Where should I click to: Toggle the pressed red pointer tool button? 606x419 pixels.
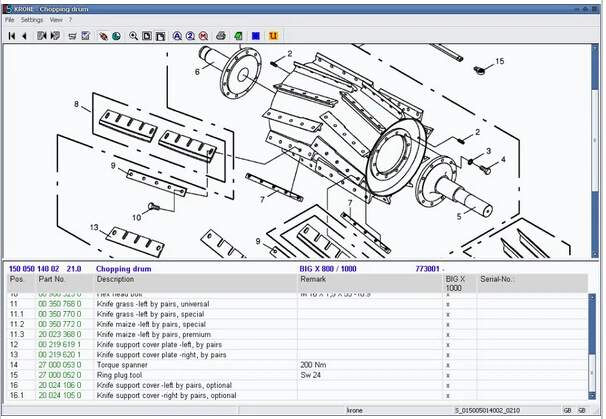[x=103, y=36]
